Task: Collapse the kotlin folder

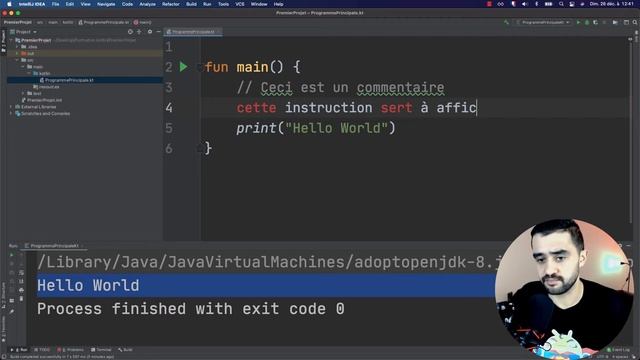Action: 29,73
